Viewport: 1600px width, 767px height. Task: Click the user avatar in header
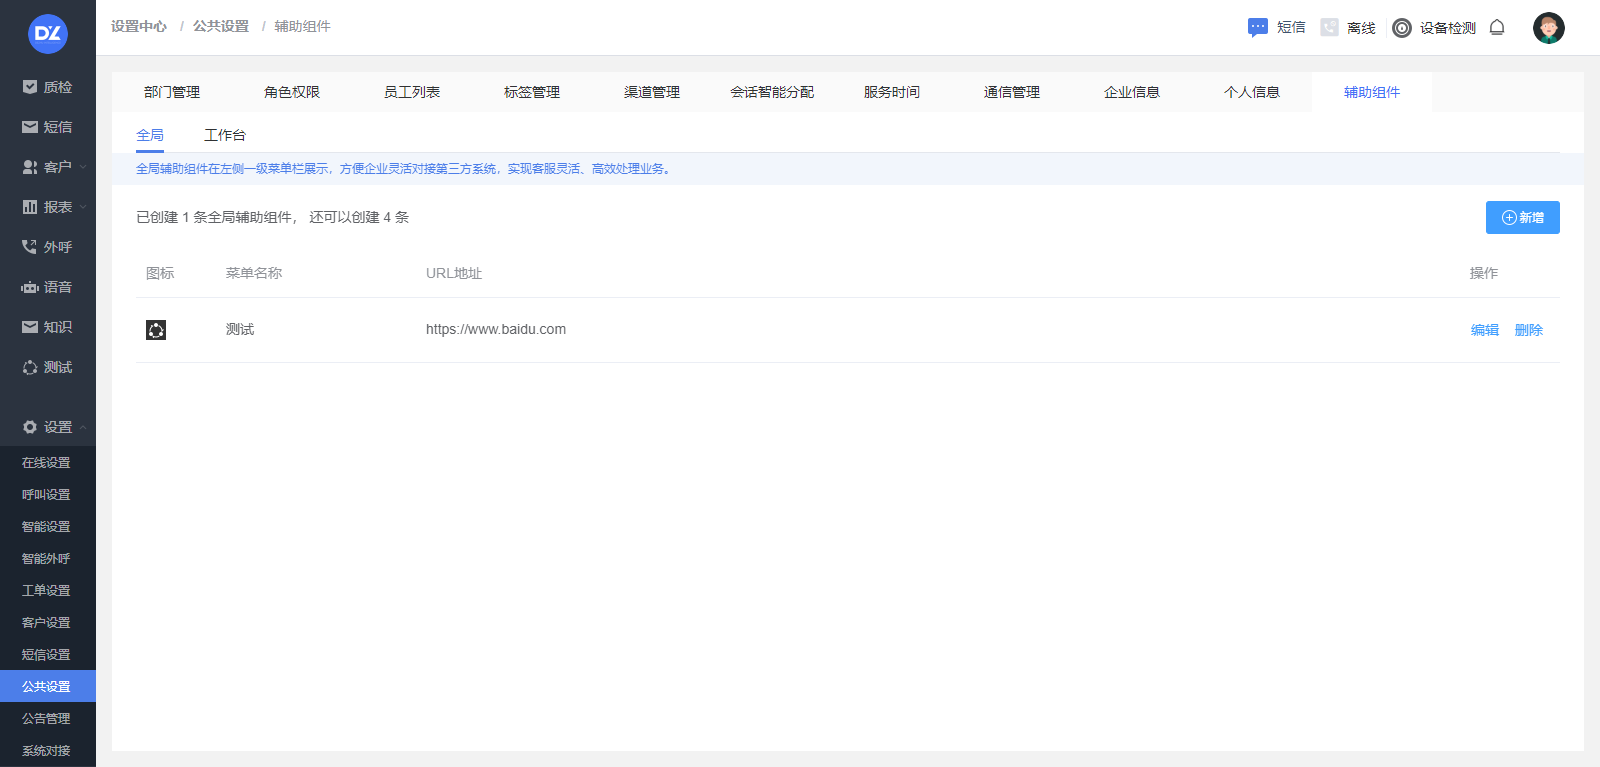pyautogui.click(x=1548, y=28)
